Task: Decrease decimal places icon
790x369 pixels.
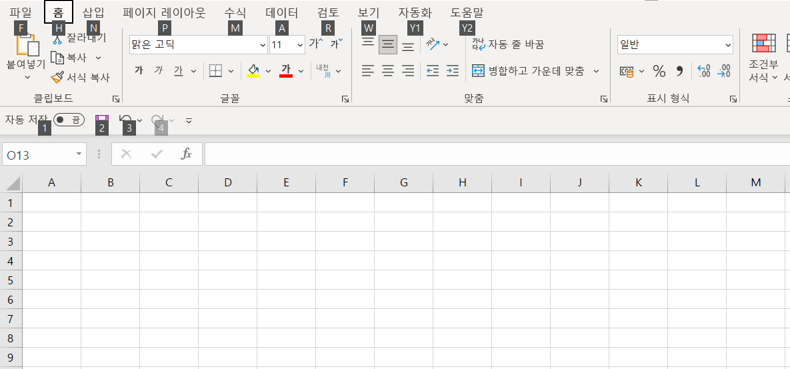Action: click(725, 71)
